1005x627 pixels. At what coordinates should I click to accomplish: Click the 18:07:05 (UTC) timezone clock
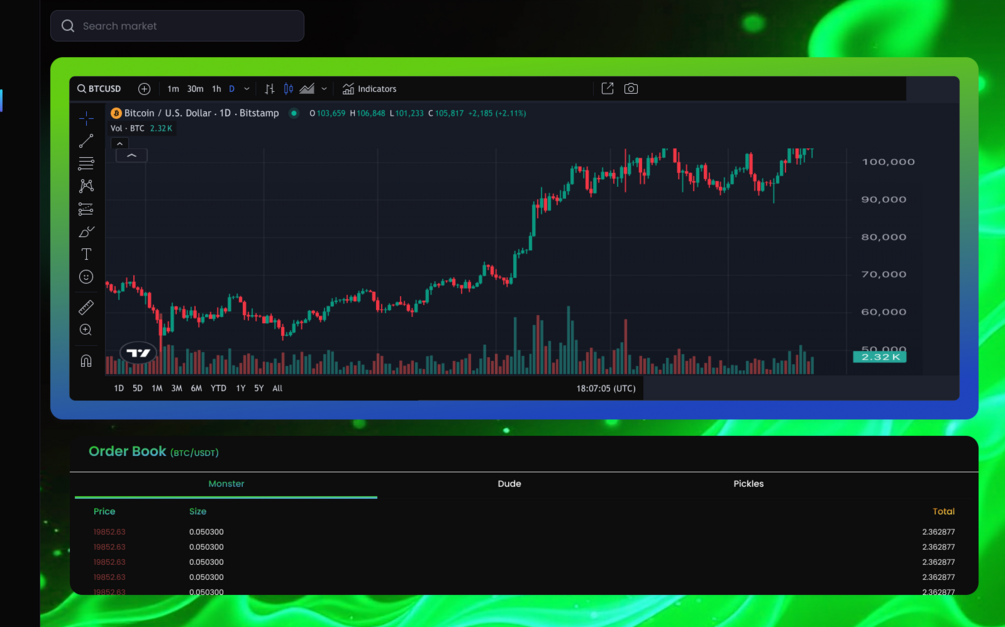[x=606, y=389]
